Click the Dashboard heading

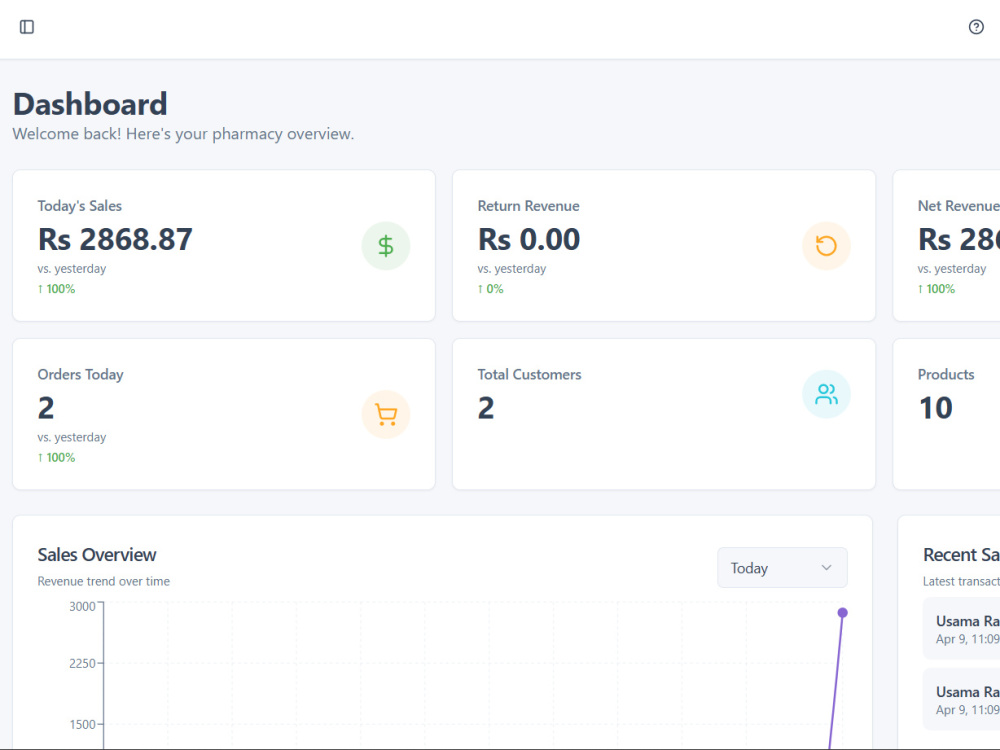tap(90, 104)
